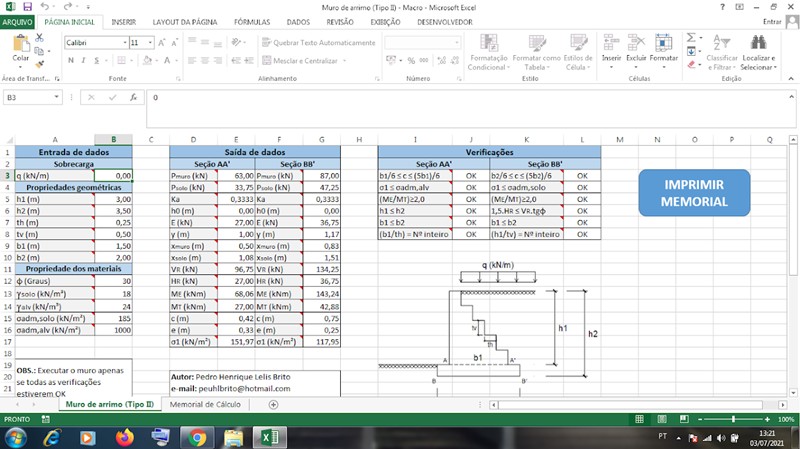800x449 pixels.
Task: Open Formatação Condicional menu
Action: tap(488, 52)
